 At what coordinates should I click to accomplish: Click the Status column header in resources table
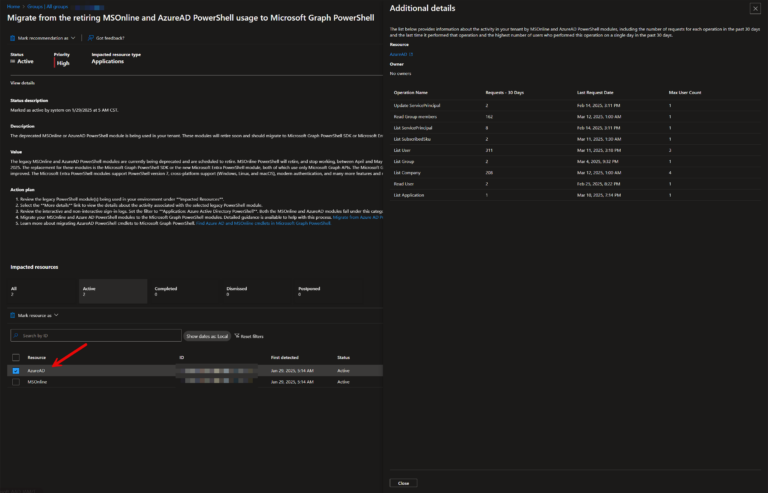point(343,358)
